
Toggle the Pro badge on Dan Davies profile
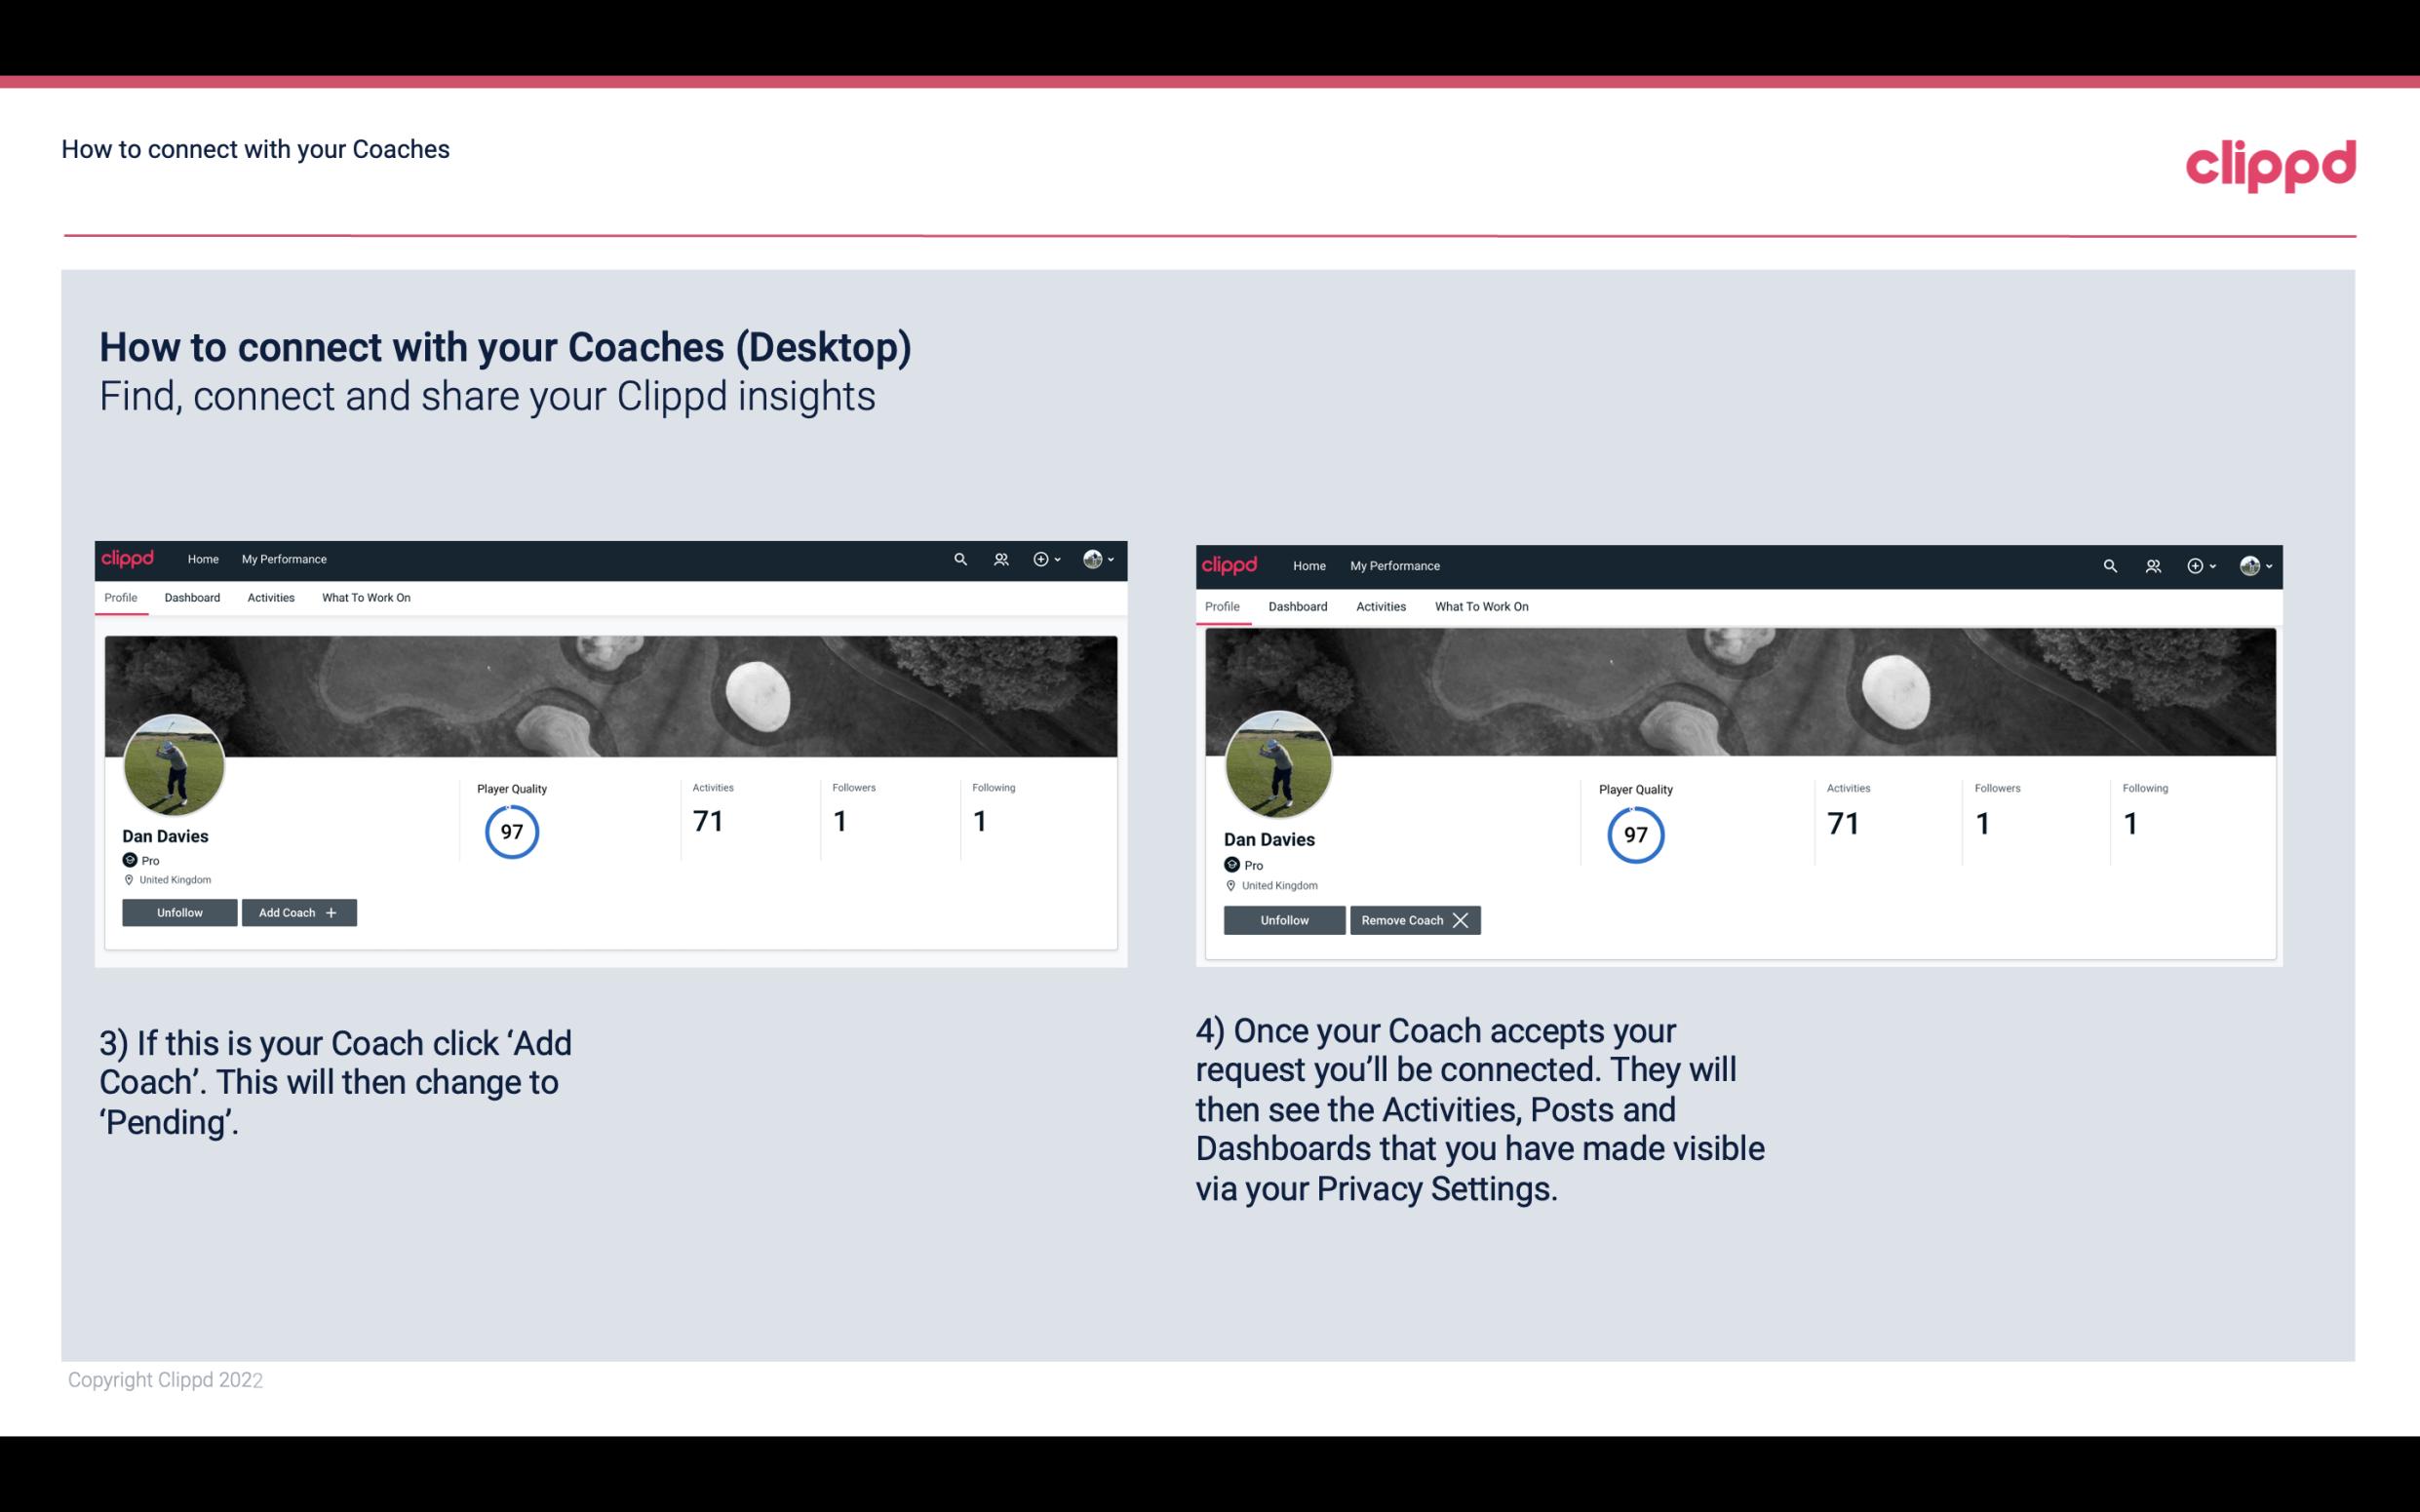[129, 859]
